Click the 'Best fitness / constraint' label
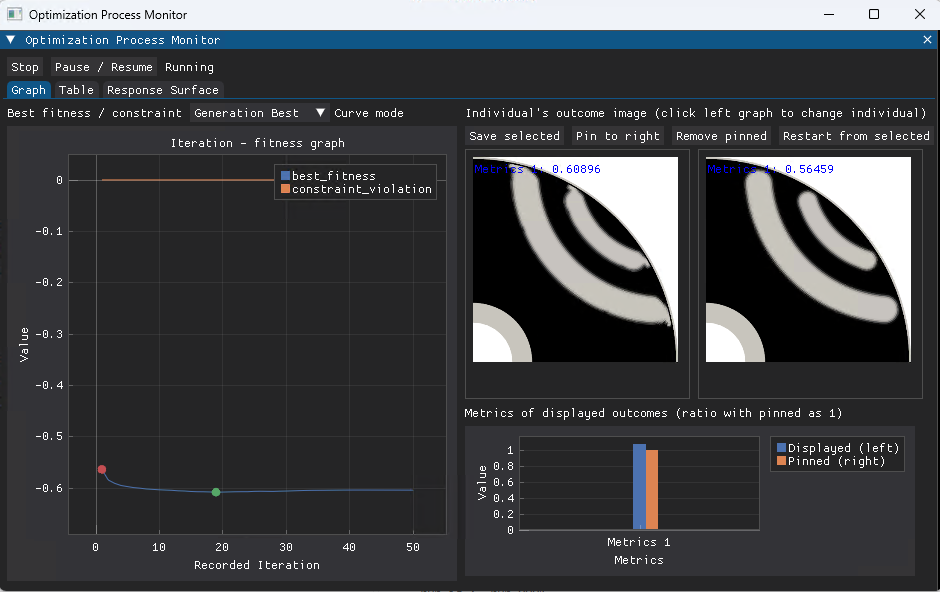 [94, 113]
